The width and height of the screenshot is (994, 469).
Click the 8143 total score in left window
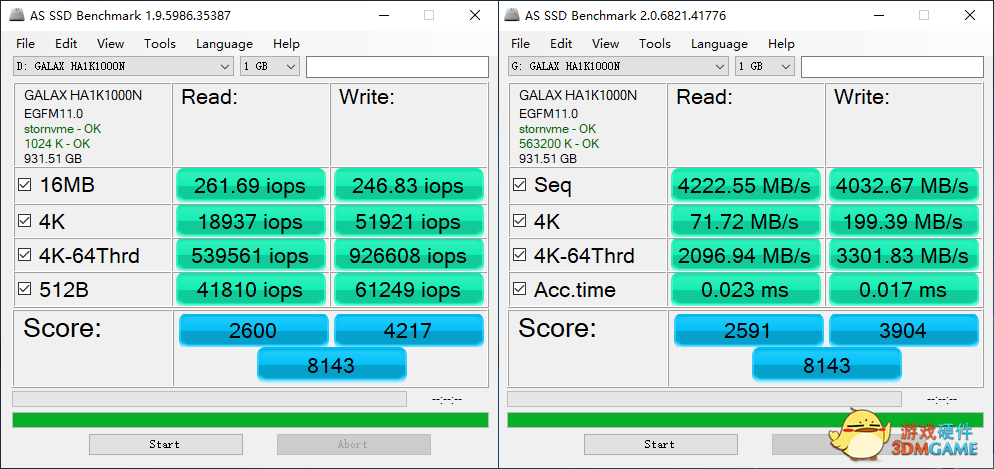pyautogui.click(x=332, y=365)
